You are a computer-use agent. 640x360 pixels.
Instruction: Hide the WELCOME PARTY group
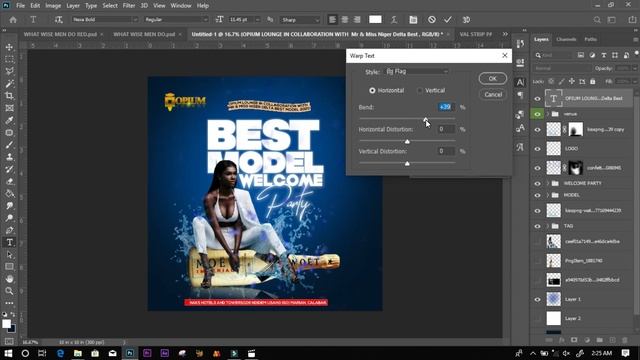pyautogui.click(x=537, y=183)
